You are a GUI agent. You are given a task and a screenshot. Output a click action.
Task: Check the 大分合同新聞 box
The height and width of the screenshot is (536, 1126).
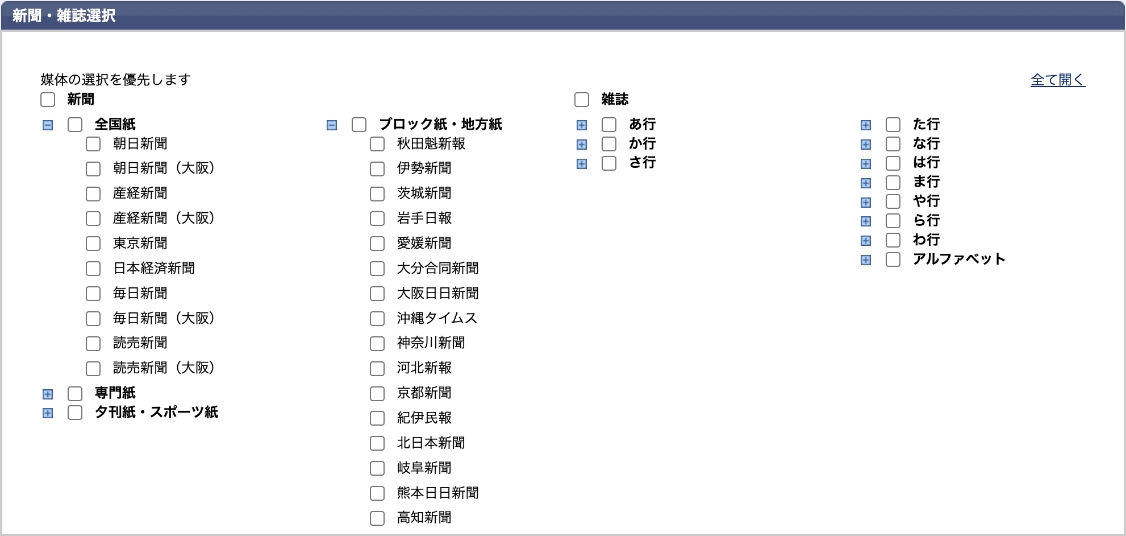(377, 269)
